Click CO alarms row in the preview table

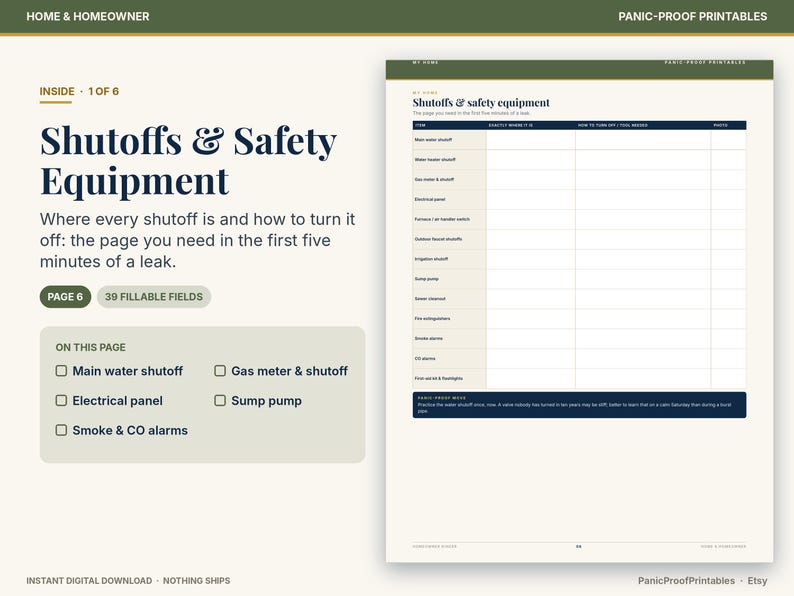click(579, 359)
